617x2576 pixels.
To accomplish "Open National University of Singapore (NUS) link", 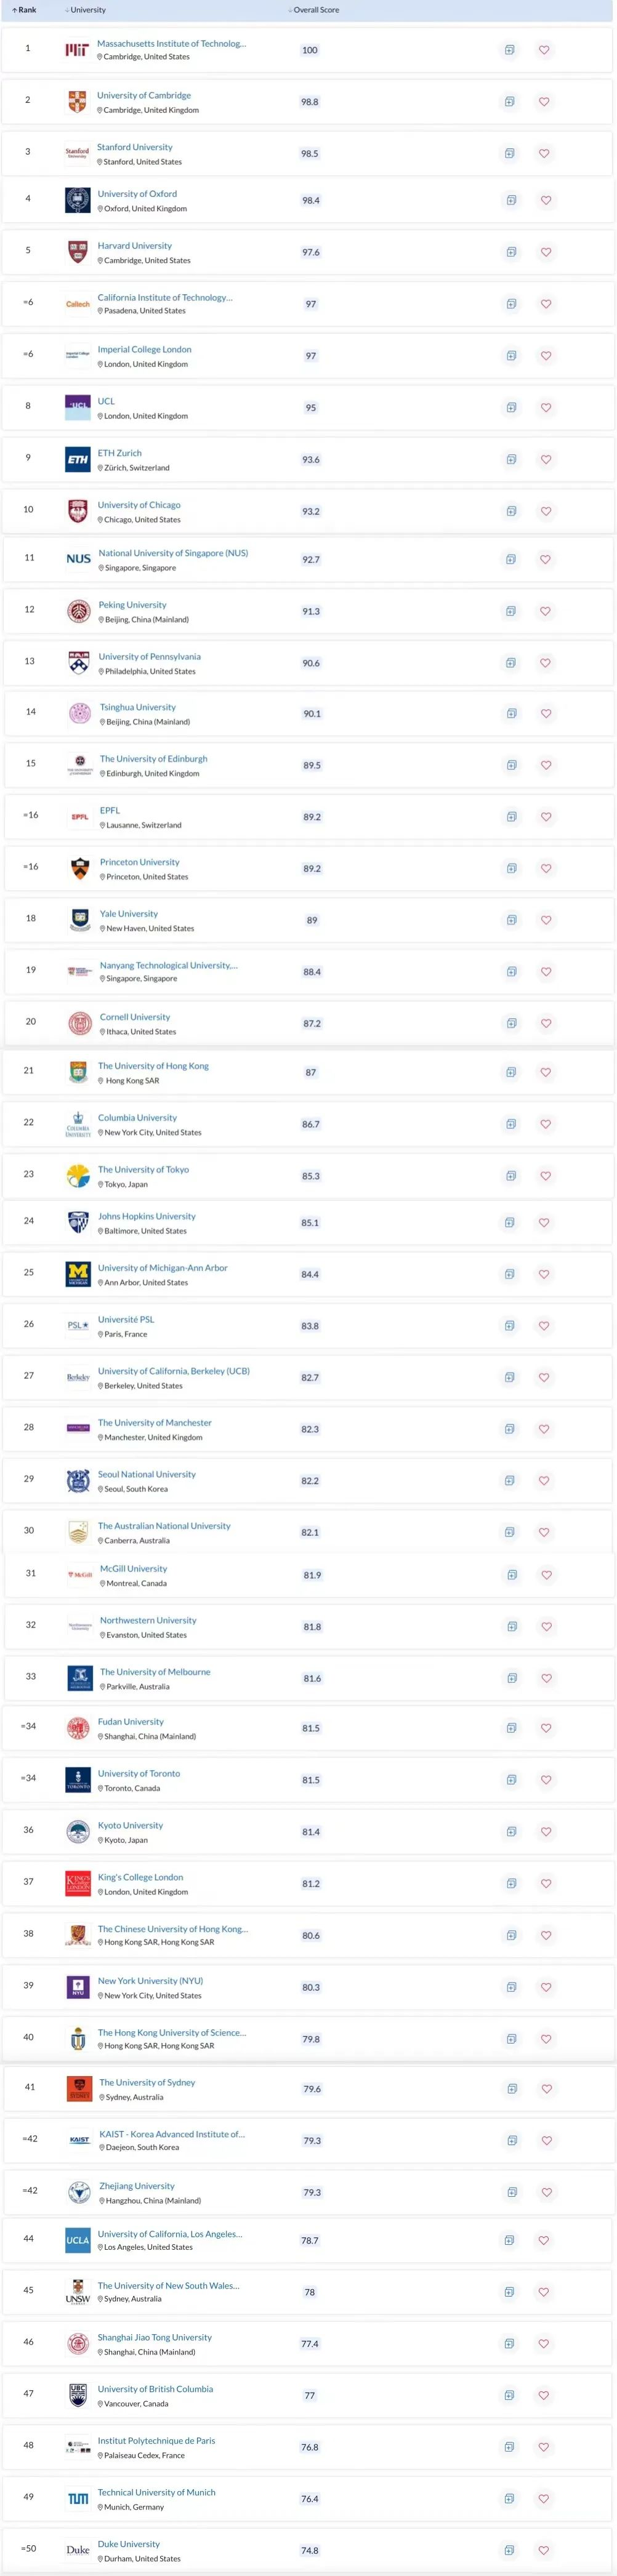I will point(173,553).
